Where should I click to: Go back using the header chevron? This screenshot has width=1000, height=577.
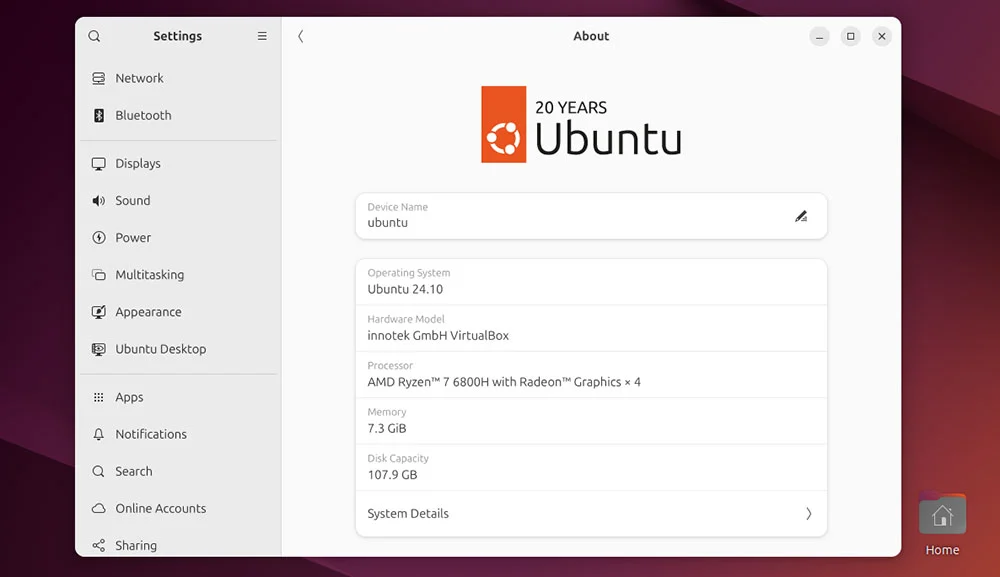click(300, 36)
